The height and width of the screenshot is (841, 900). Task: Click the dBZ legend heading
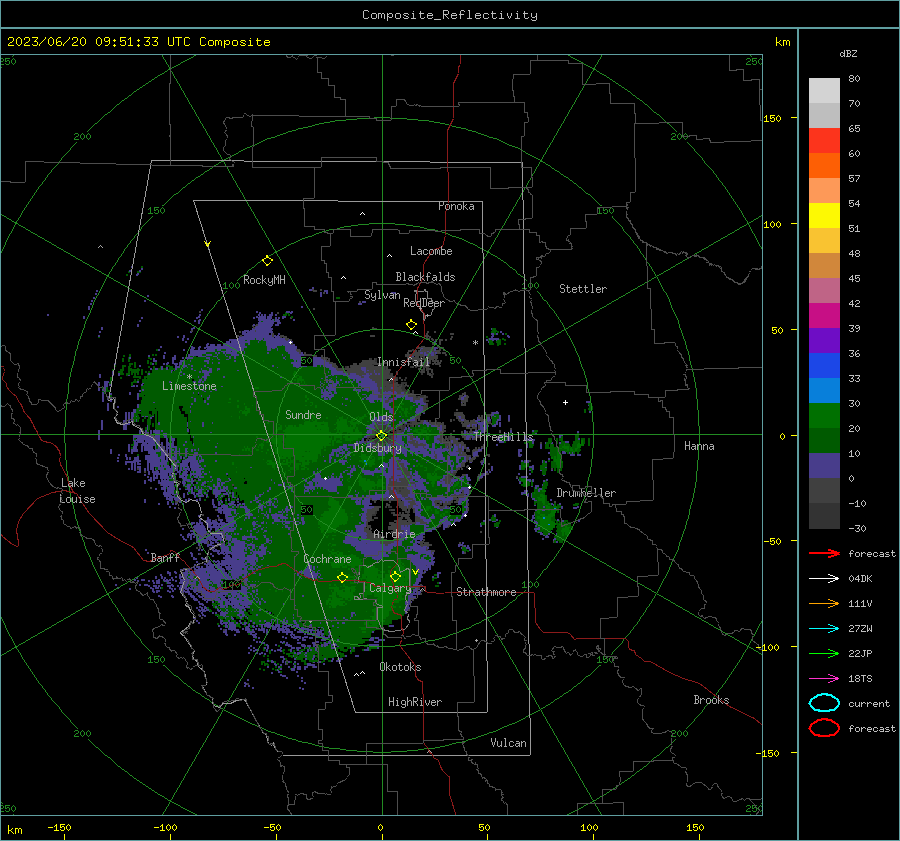point(848,53)
